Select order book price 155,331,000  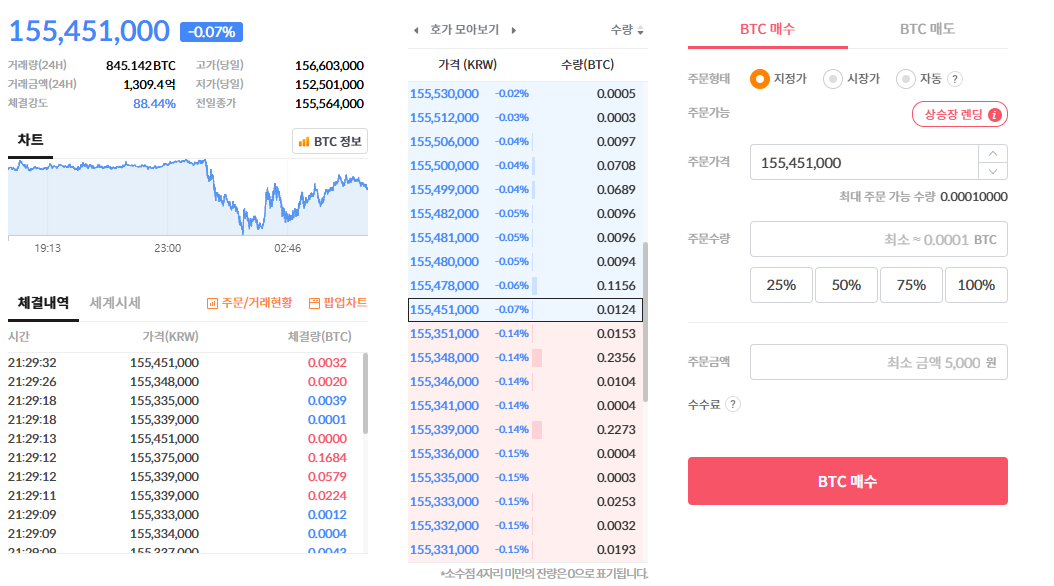[444, 550]
